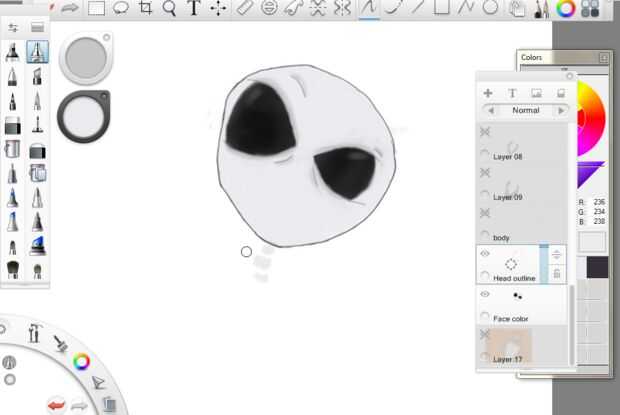Select the Lasso selection tool
This screenshot has height=415, width=620.
tap(121, 8)
